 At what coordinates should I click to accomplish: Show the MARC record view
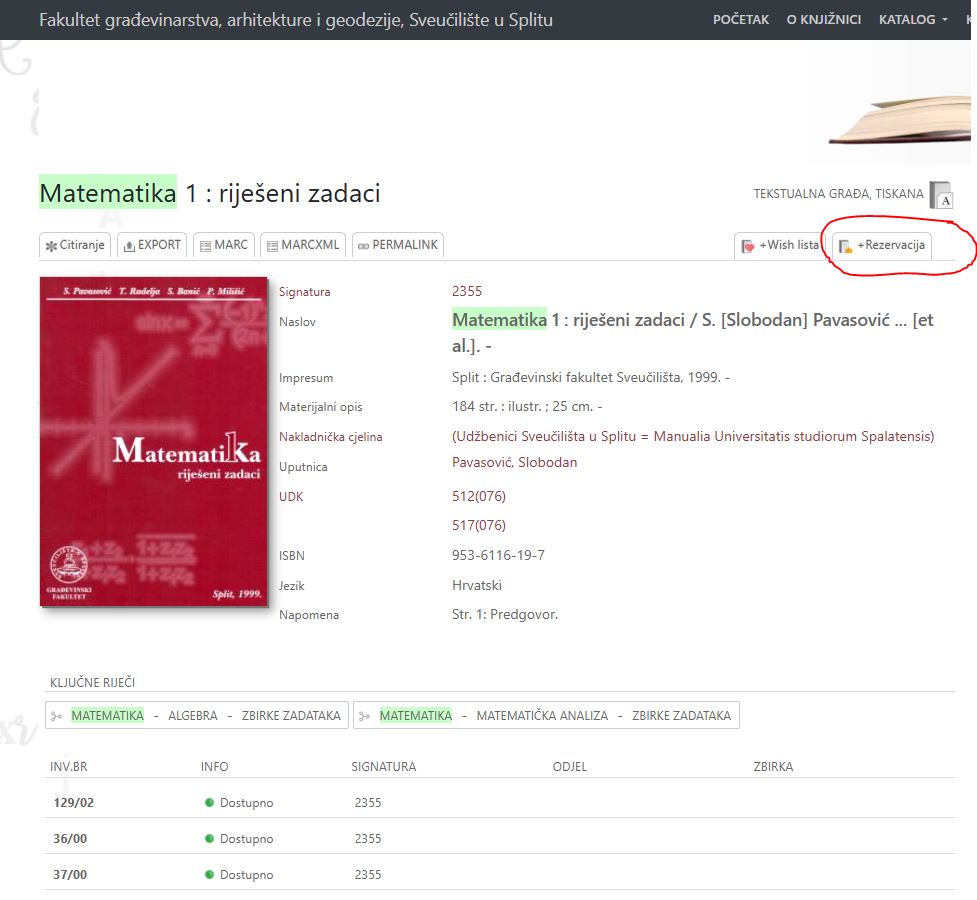point(223,245)
